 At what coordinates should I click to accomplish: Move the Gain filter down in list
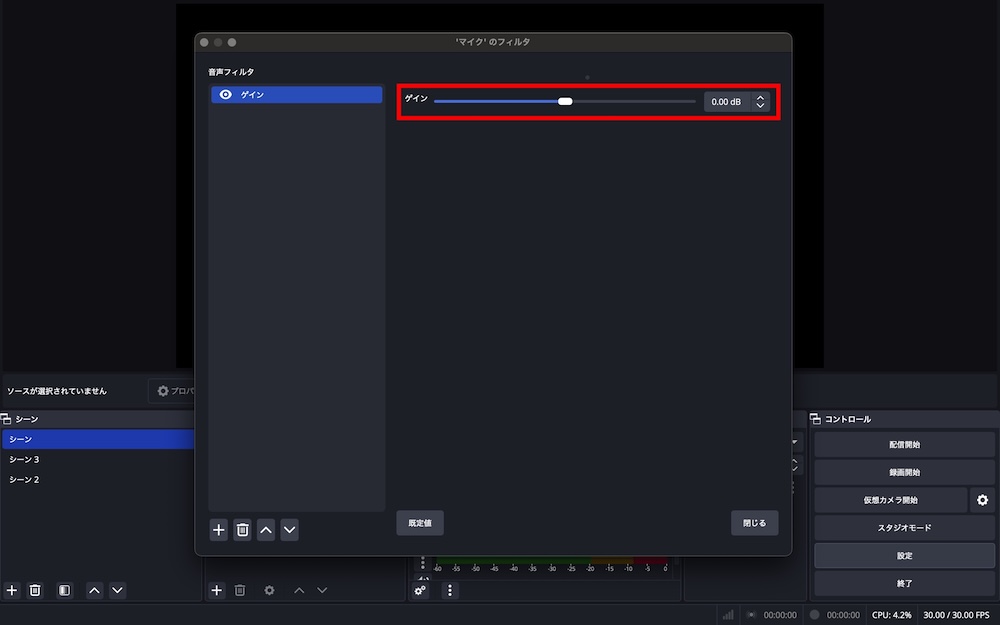pos(289,530)
